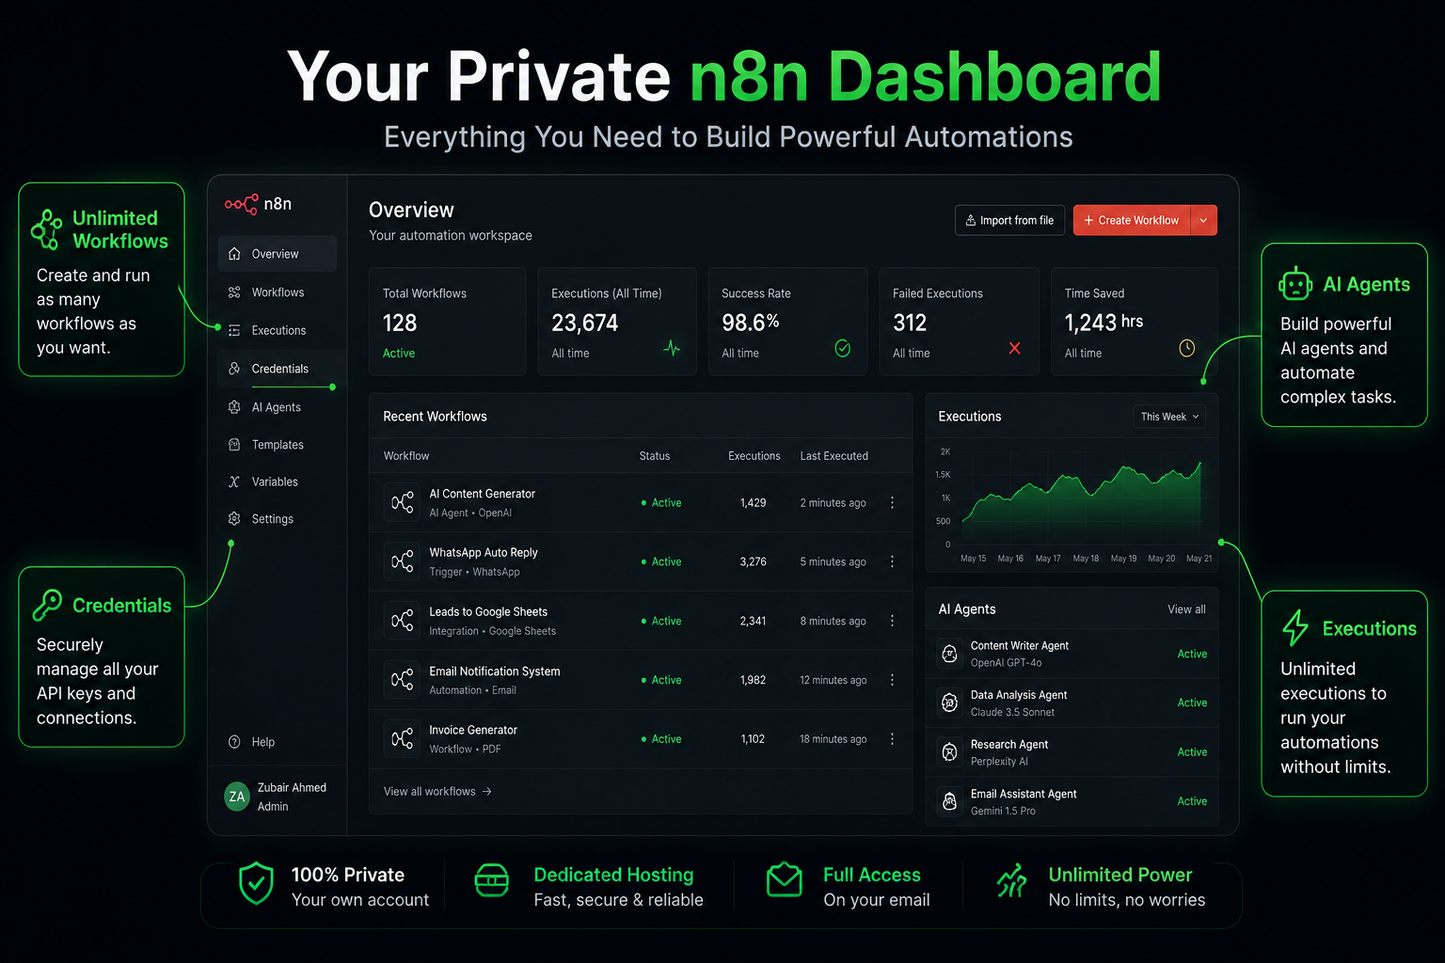Open the Invoice Generator workflow name

473,730
